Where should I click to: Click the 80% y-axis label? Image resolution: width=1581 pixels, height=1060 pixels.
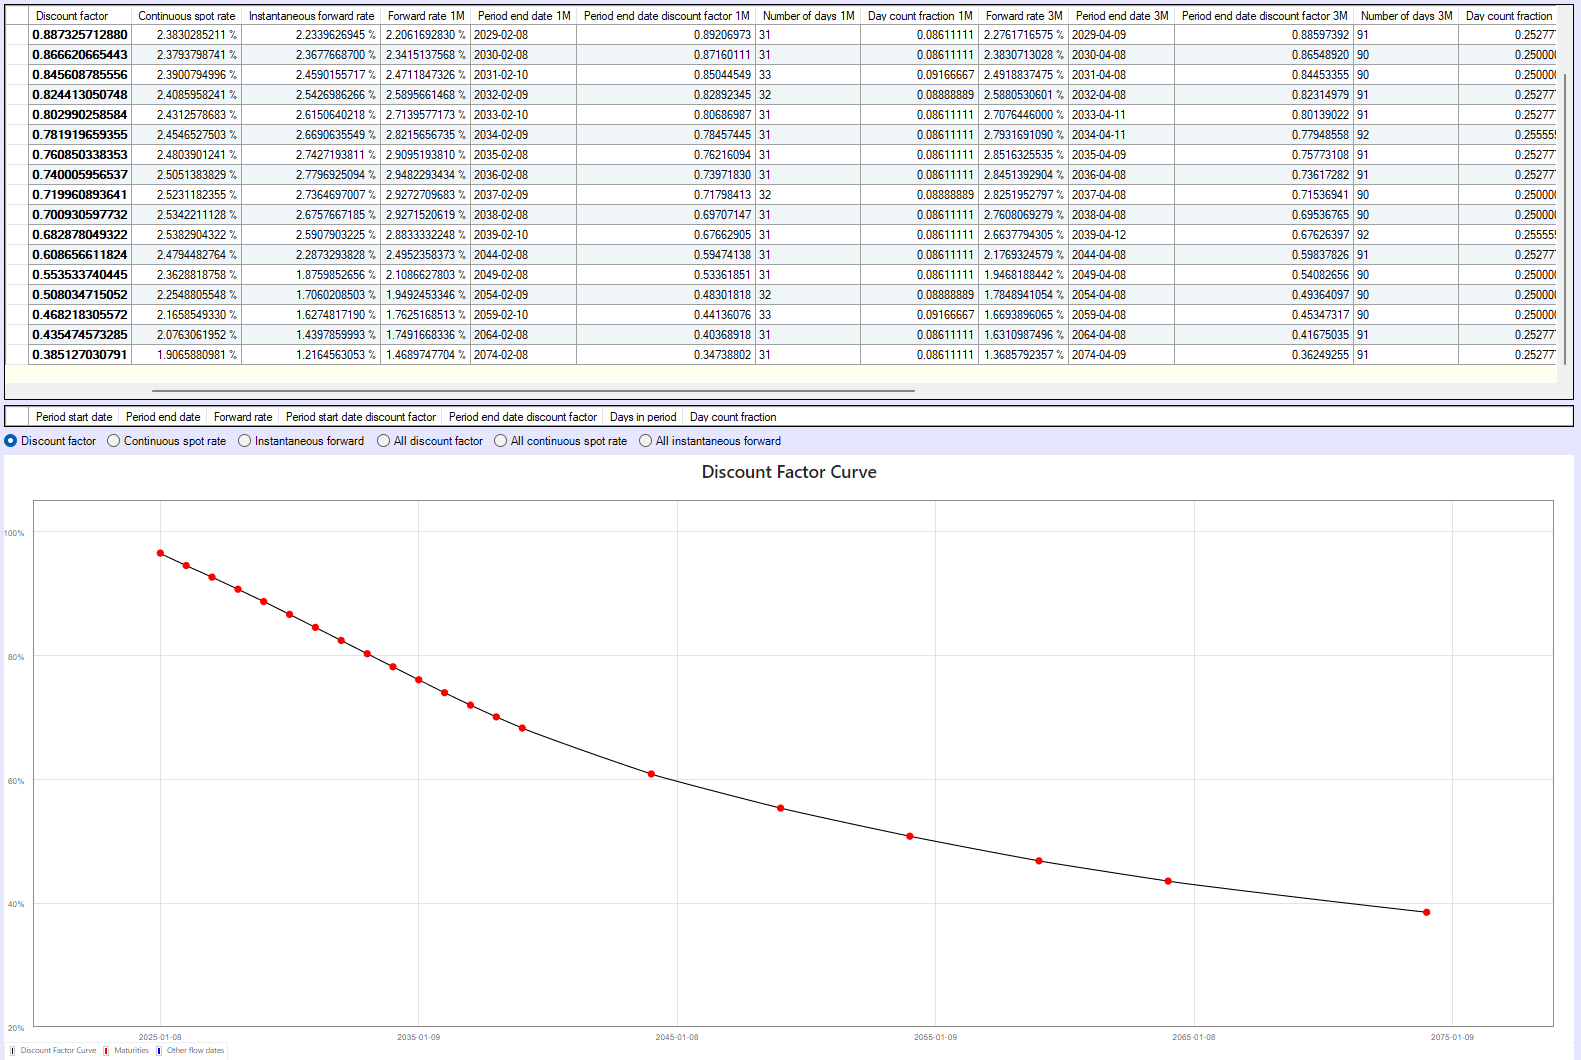coord(16,657)
